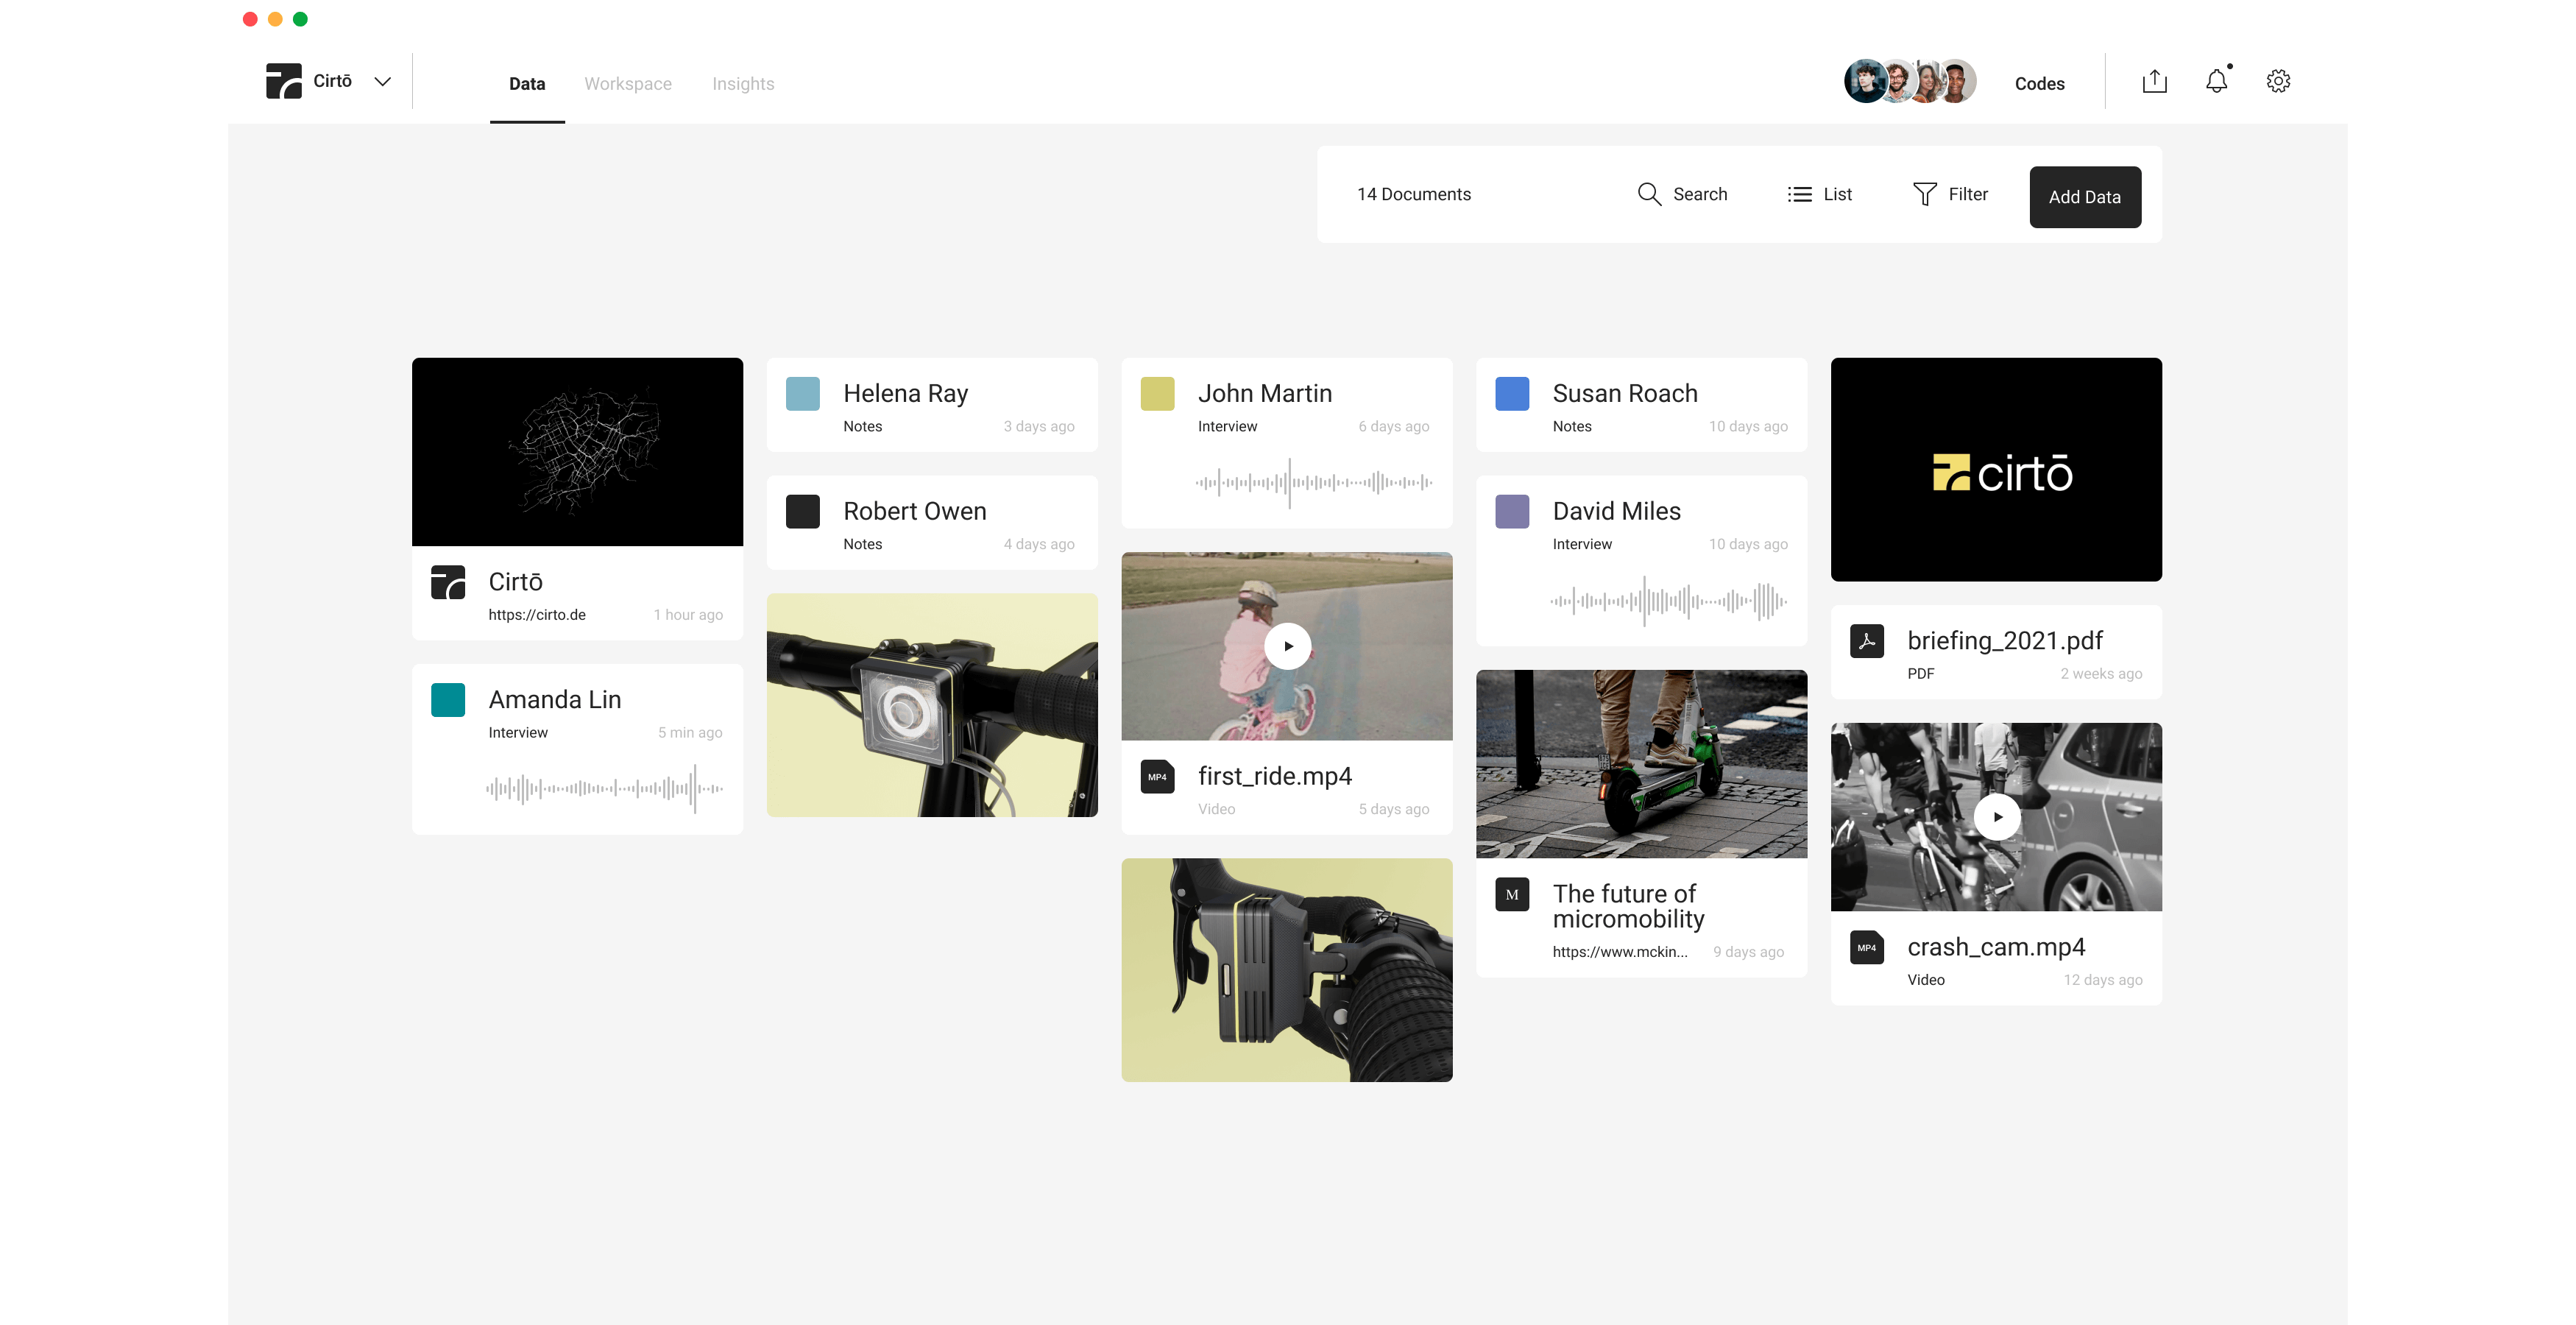Switch to List view label

pyautogui.click(x=1837, y=194)
